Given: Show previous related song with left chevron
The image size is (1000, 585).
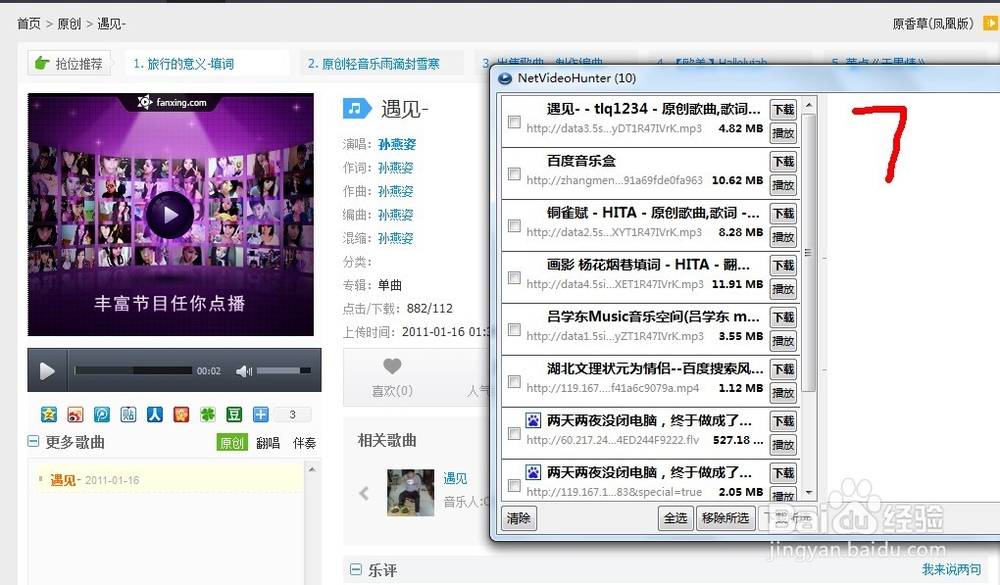Looking at the screenshot, I should tap(364, 493).
